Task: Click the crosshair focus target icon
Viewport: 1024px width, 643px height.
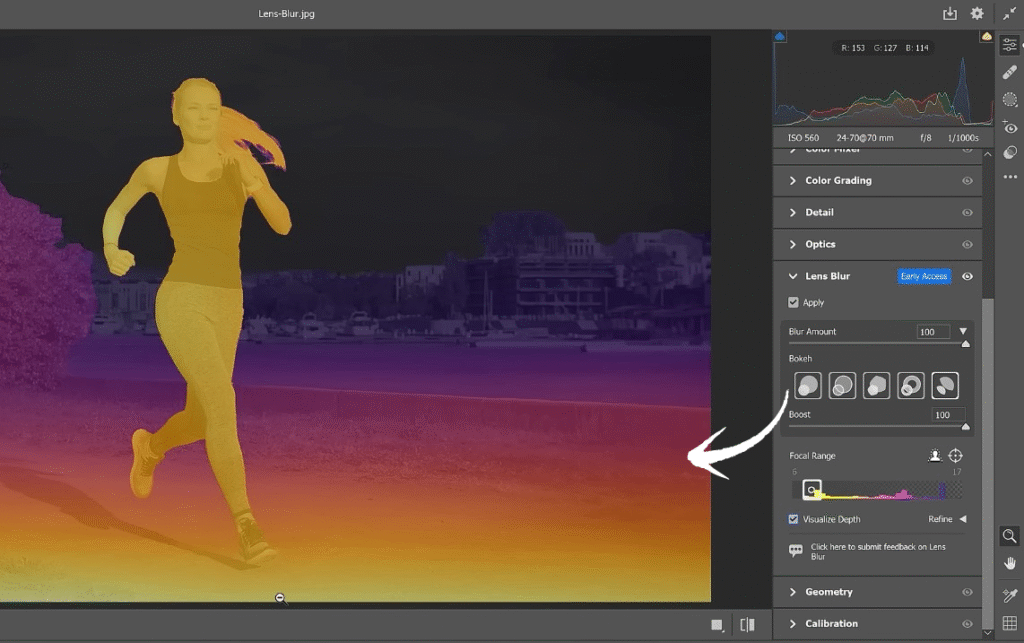Action: (x=956, y=455)
